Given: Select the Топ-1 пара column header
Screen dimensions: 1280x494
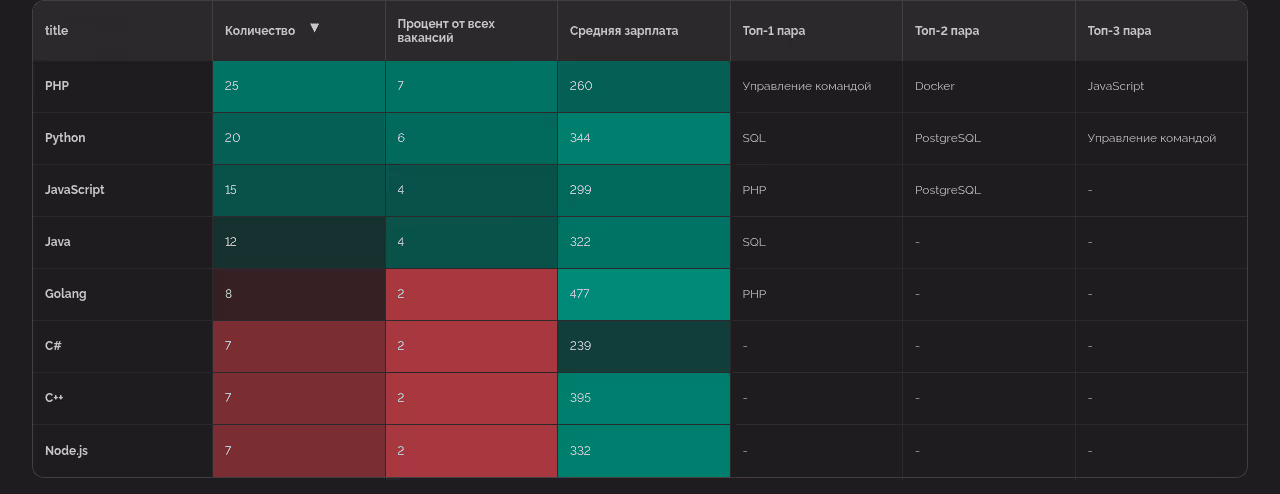Looking at the screenshot, I should click(773, 31).
